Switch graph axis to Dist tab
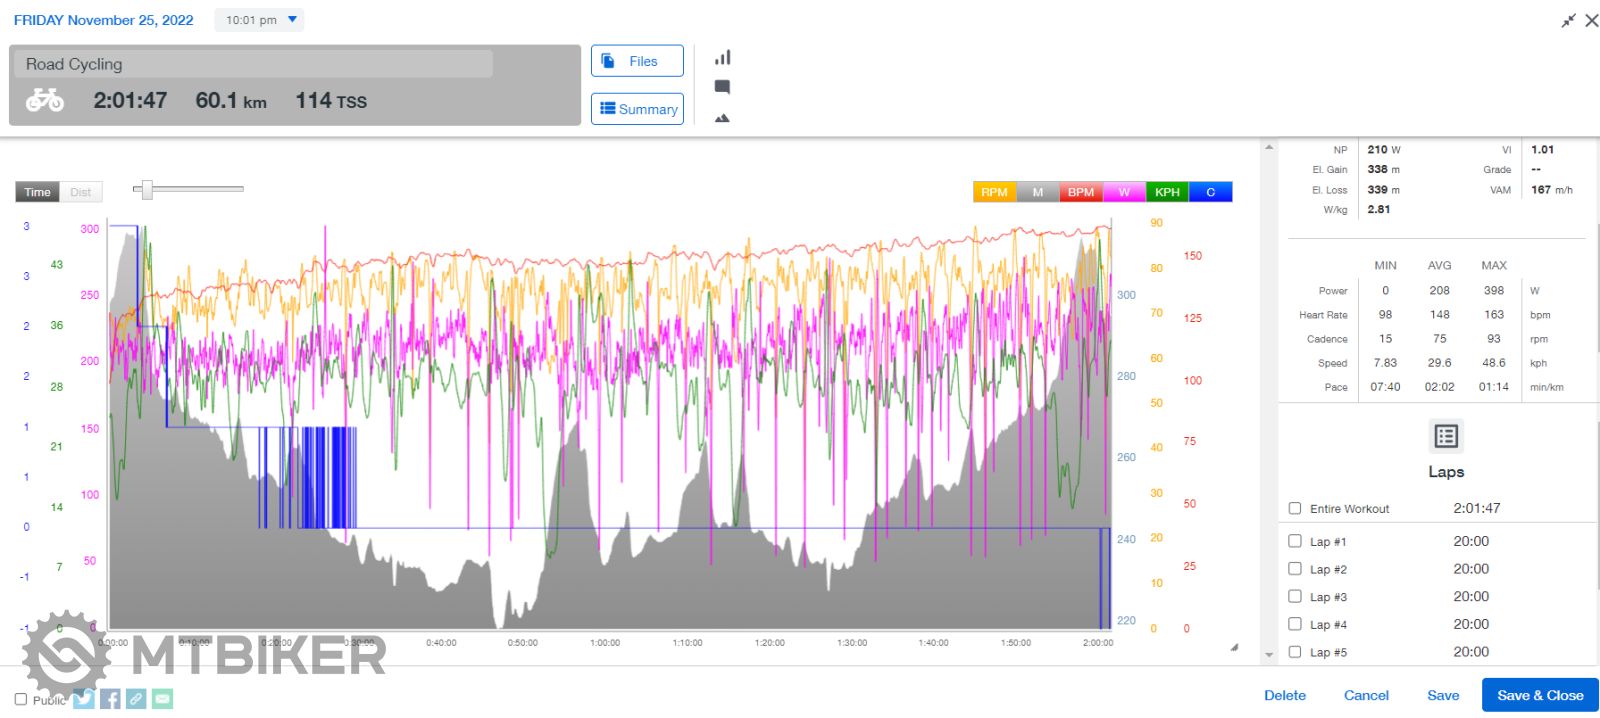The image size is (1600, 718). click(x=81, y=192)
